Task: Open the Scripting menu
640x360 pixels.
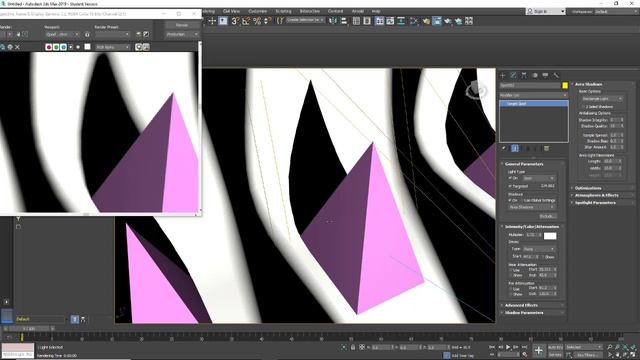Action: pos(283,11)
